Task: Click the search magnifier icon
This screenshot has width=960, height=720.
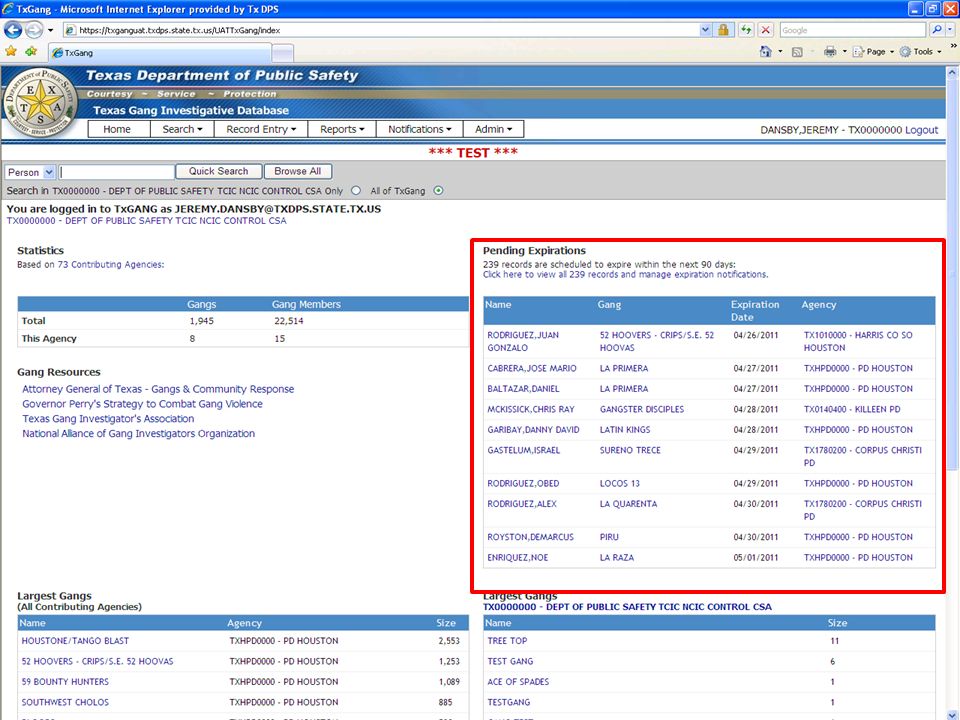Action: click(x=937, y=30)
